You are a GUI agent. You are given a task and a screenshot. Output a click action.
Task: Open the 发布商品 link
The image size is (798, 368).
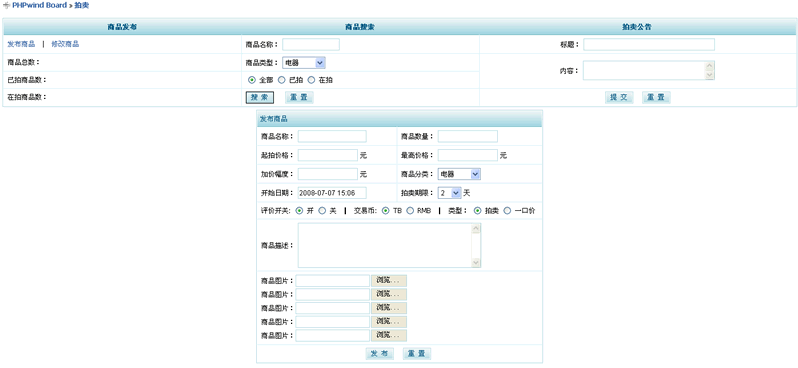click(x=21, y=44)
